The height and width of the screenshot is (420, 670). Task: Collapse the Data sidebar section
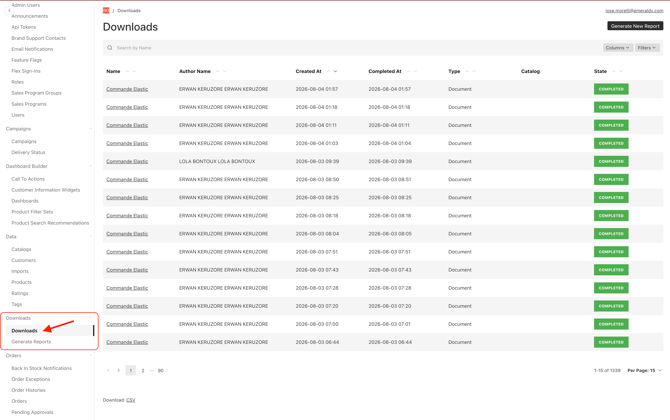tap(90, 237)
